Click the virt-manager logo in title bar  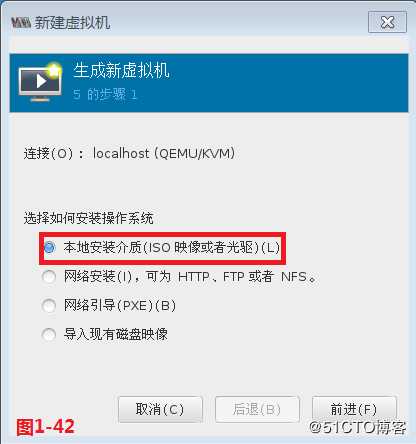21,23
